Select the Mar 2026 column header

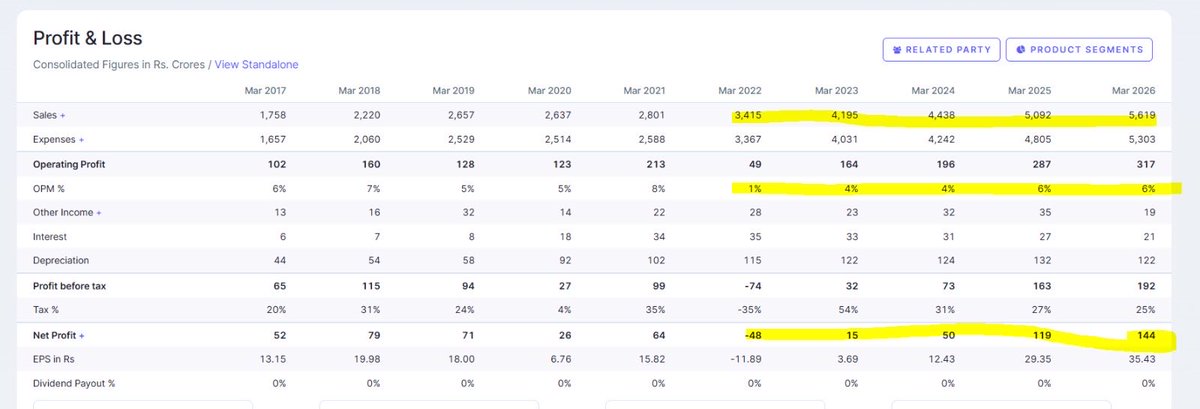click(x=1133, y=90)
